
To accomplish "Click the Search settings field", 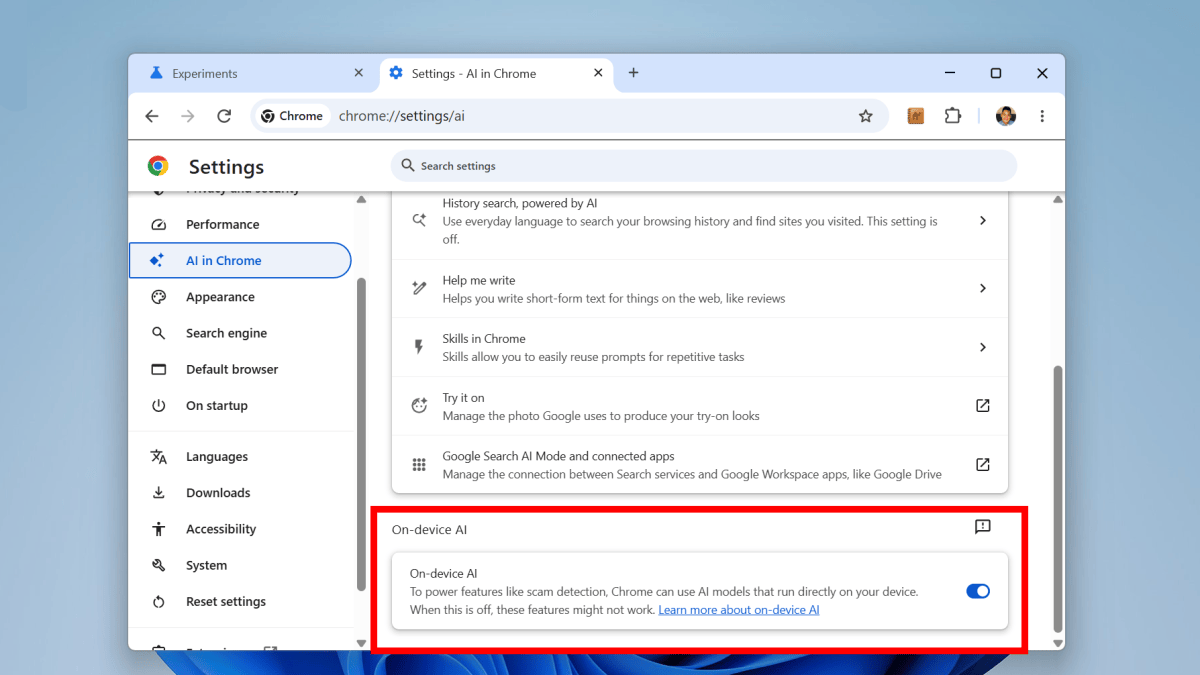I will [x=704, y=166].
